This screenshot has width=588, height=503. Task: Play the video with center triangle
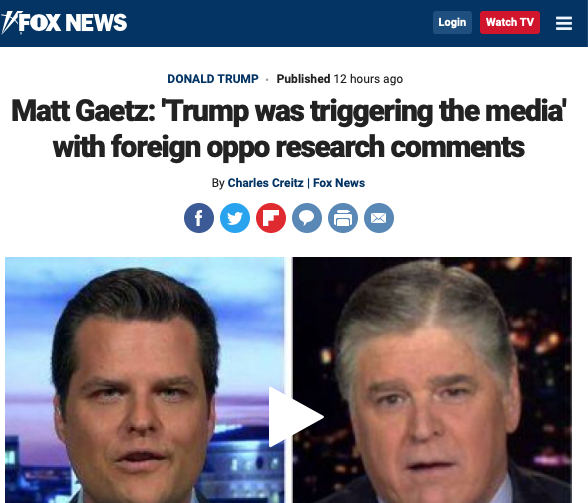[x=296, y=417]
